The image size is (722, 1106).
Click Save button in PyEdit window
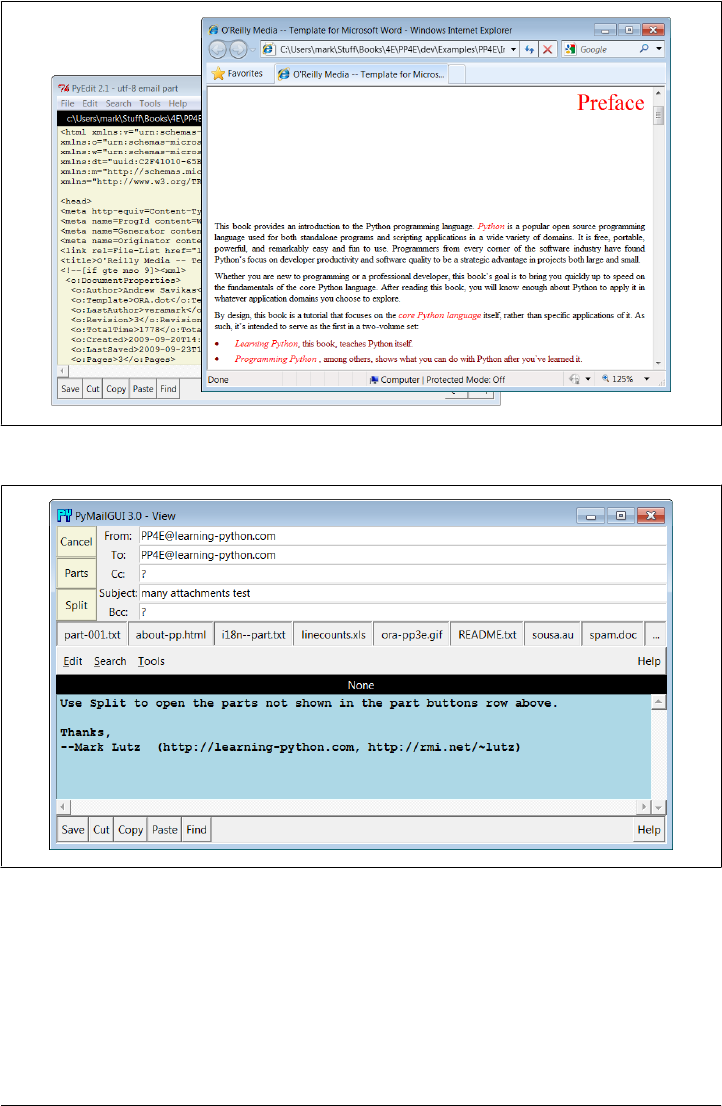click(70, 389)
